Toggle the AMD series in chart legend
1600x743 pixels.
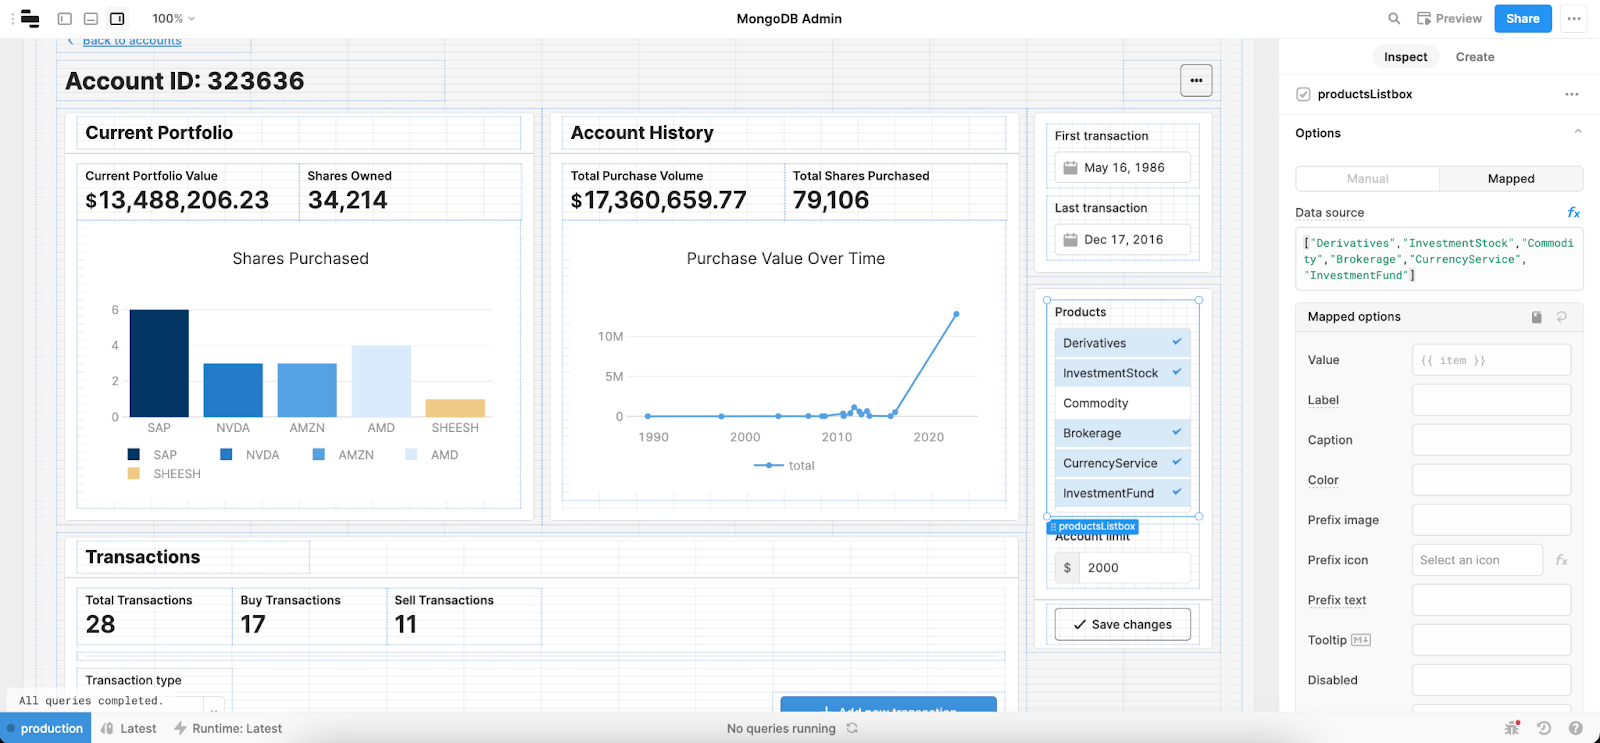432,455
